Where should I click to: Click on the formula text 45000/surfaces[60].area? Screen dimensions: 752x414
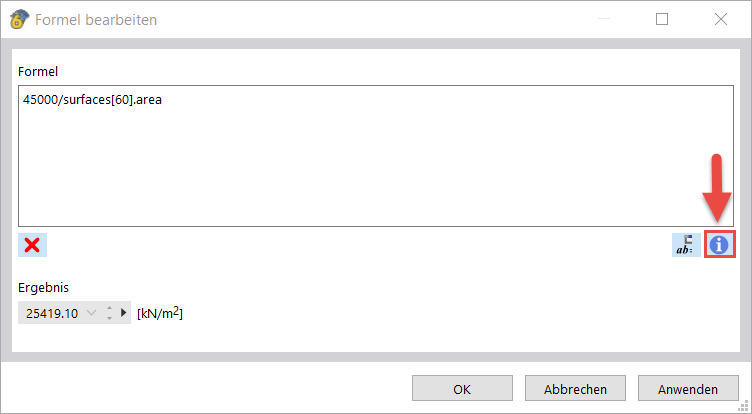(92, 99)
